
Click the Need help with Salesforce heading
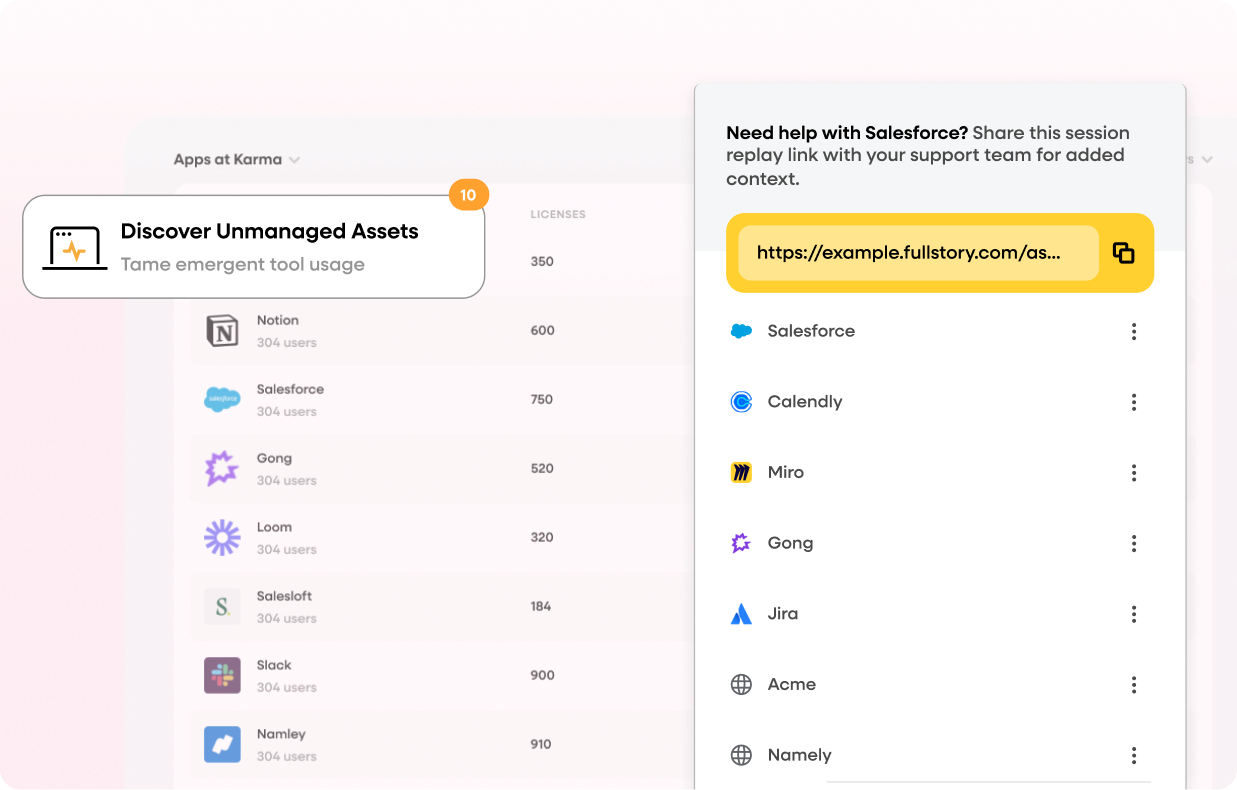847,133
